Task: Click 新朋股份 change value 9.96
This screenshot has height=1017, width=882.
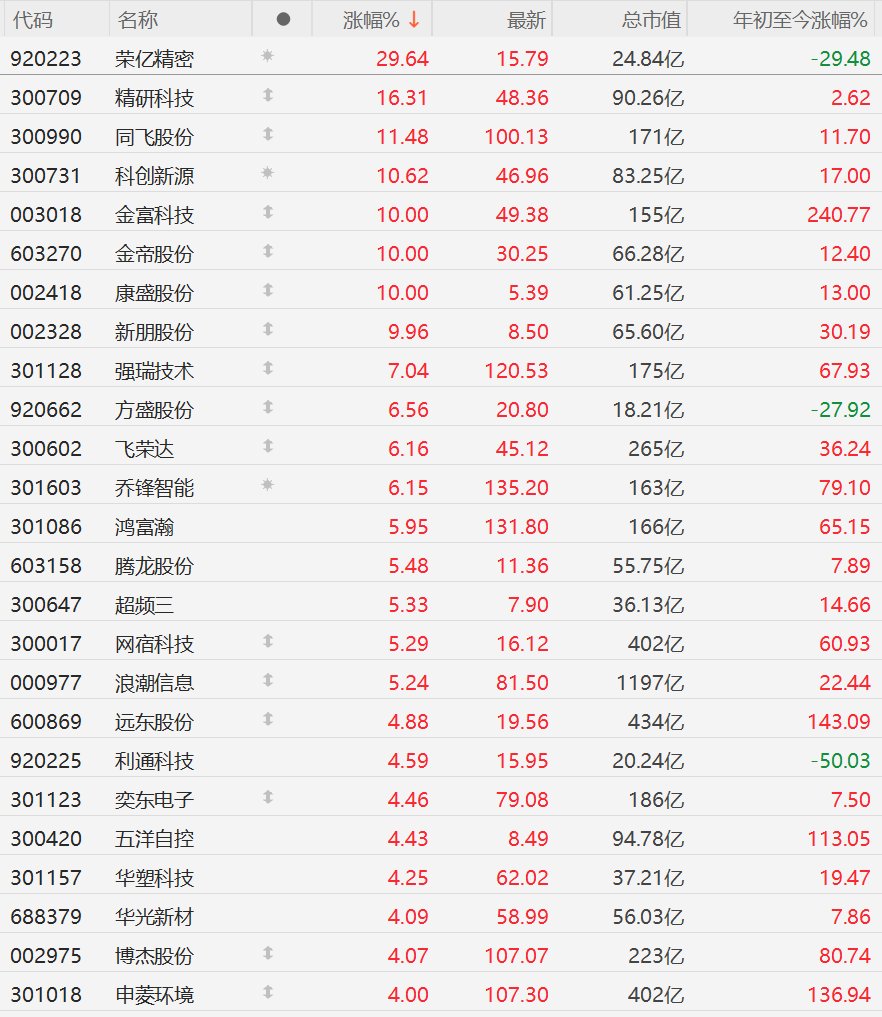Action: [409, 332]
